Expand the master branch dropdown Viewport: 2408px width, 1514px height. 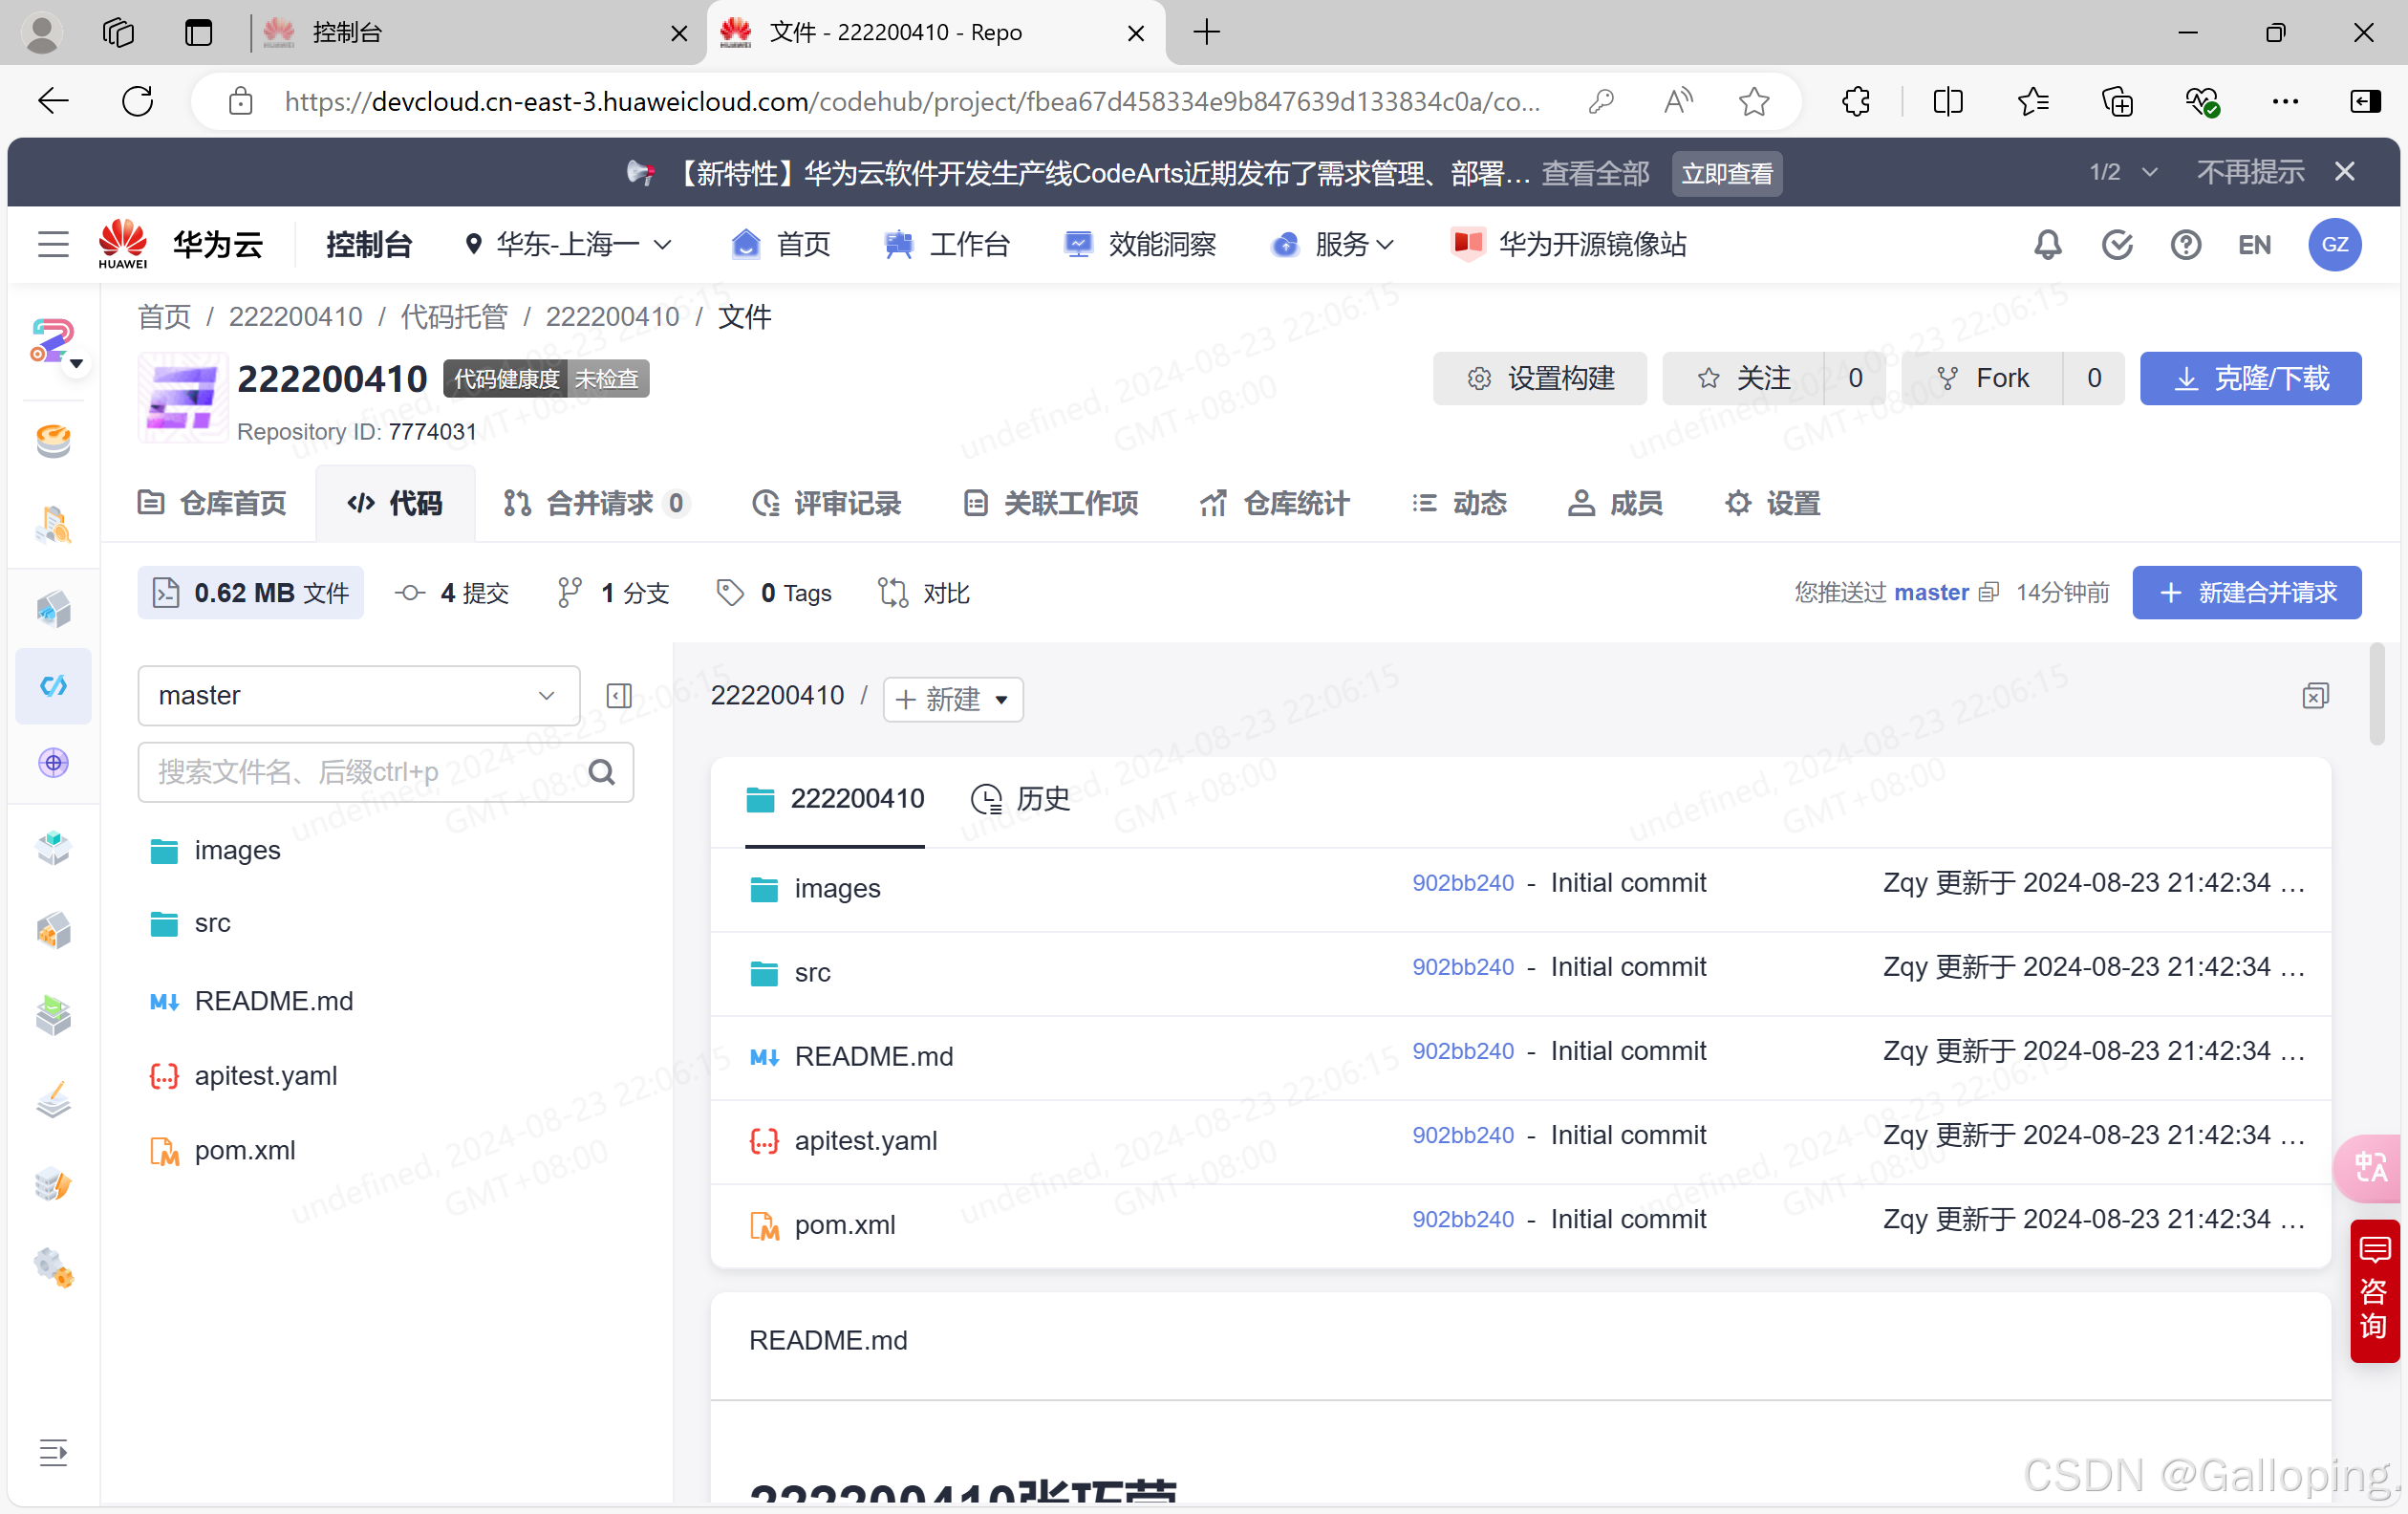pyautogui.click(x=358, y=696)
